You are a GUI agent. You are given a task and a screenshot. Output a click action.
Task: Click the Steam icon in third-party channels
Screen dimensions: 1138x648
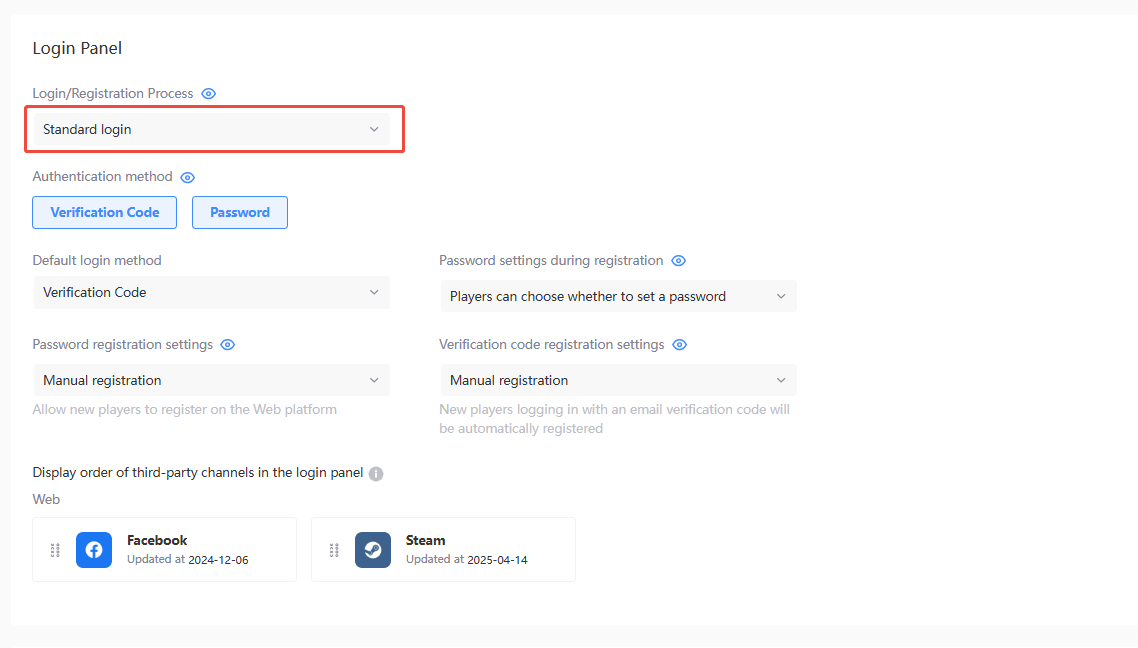pos(372,549)
